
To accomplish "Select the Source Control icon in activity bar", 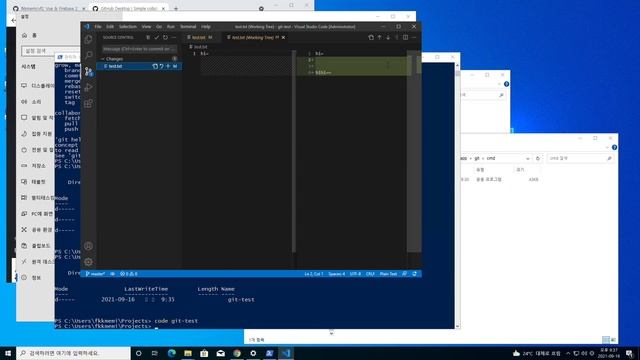I will [89, 71].
